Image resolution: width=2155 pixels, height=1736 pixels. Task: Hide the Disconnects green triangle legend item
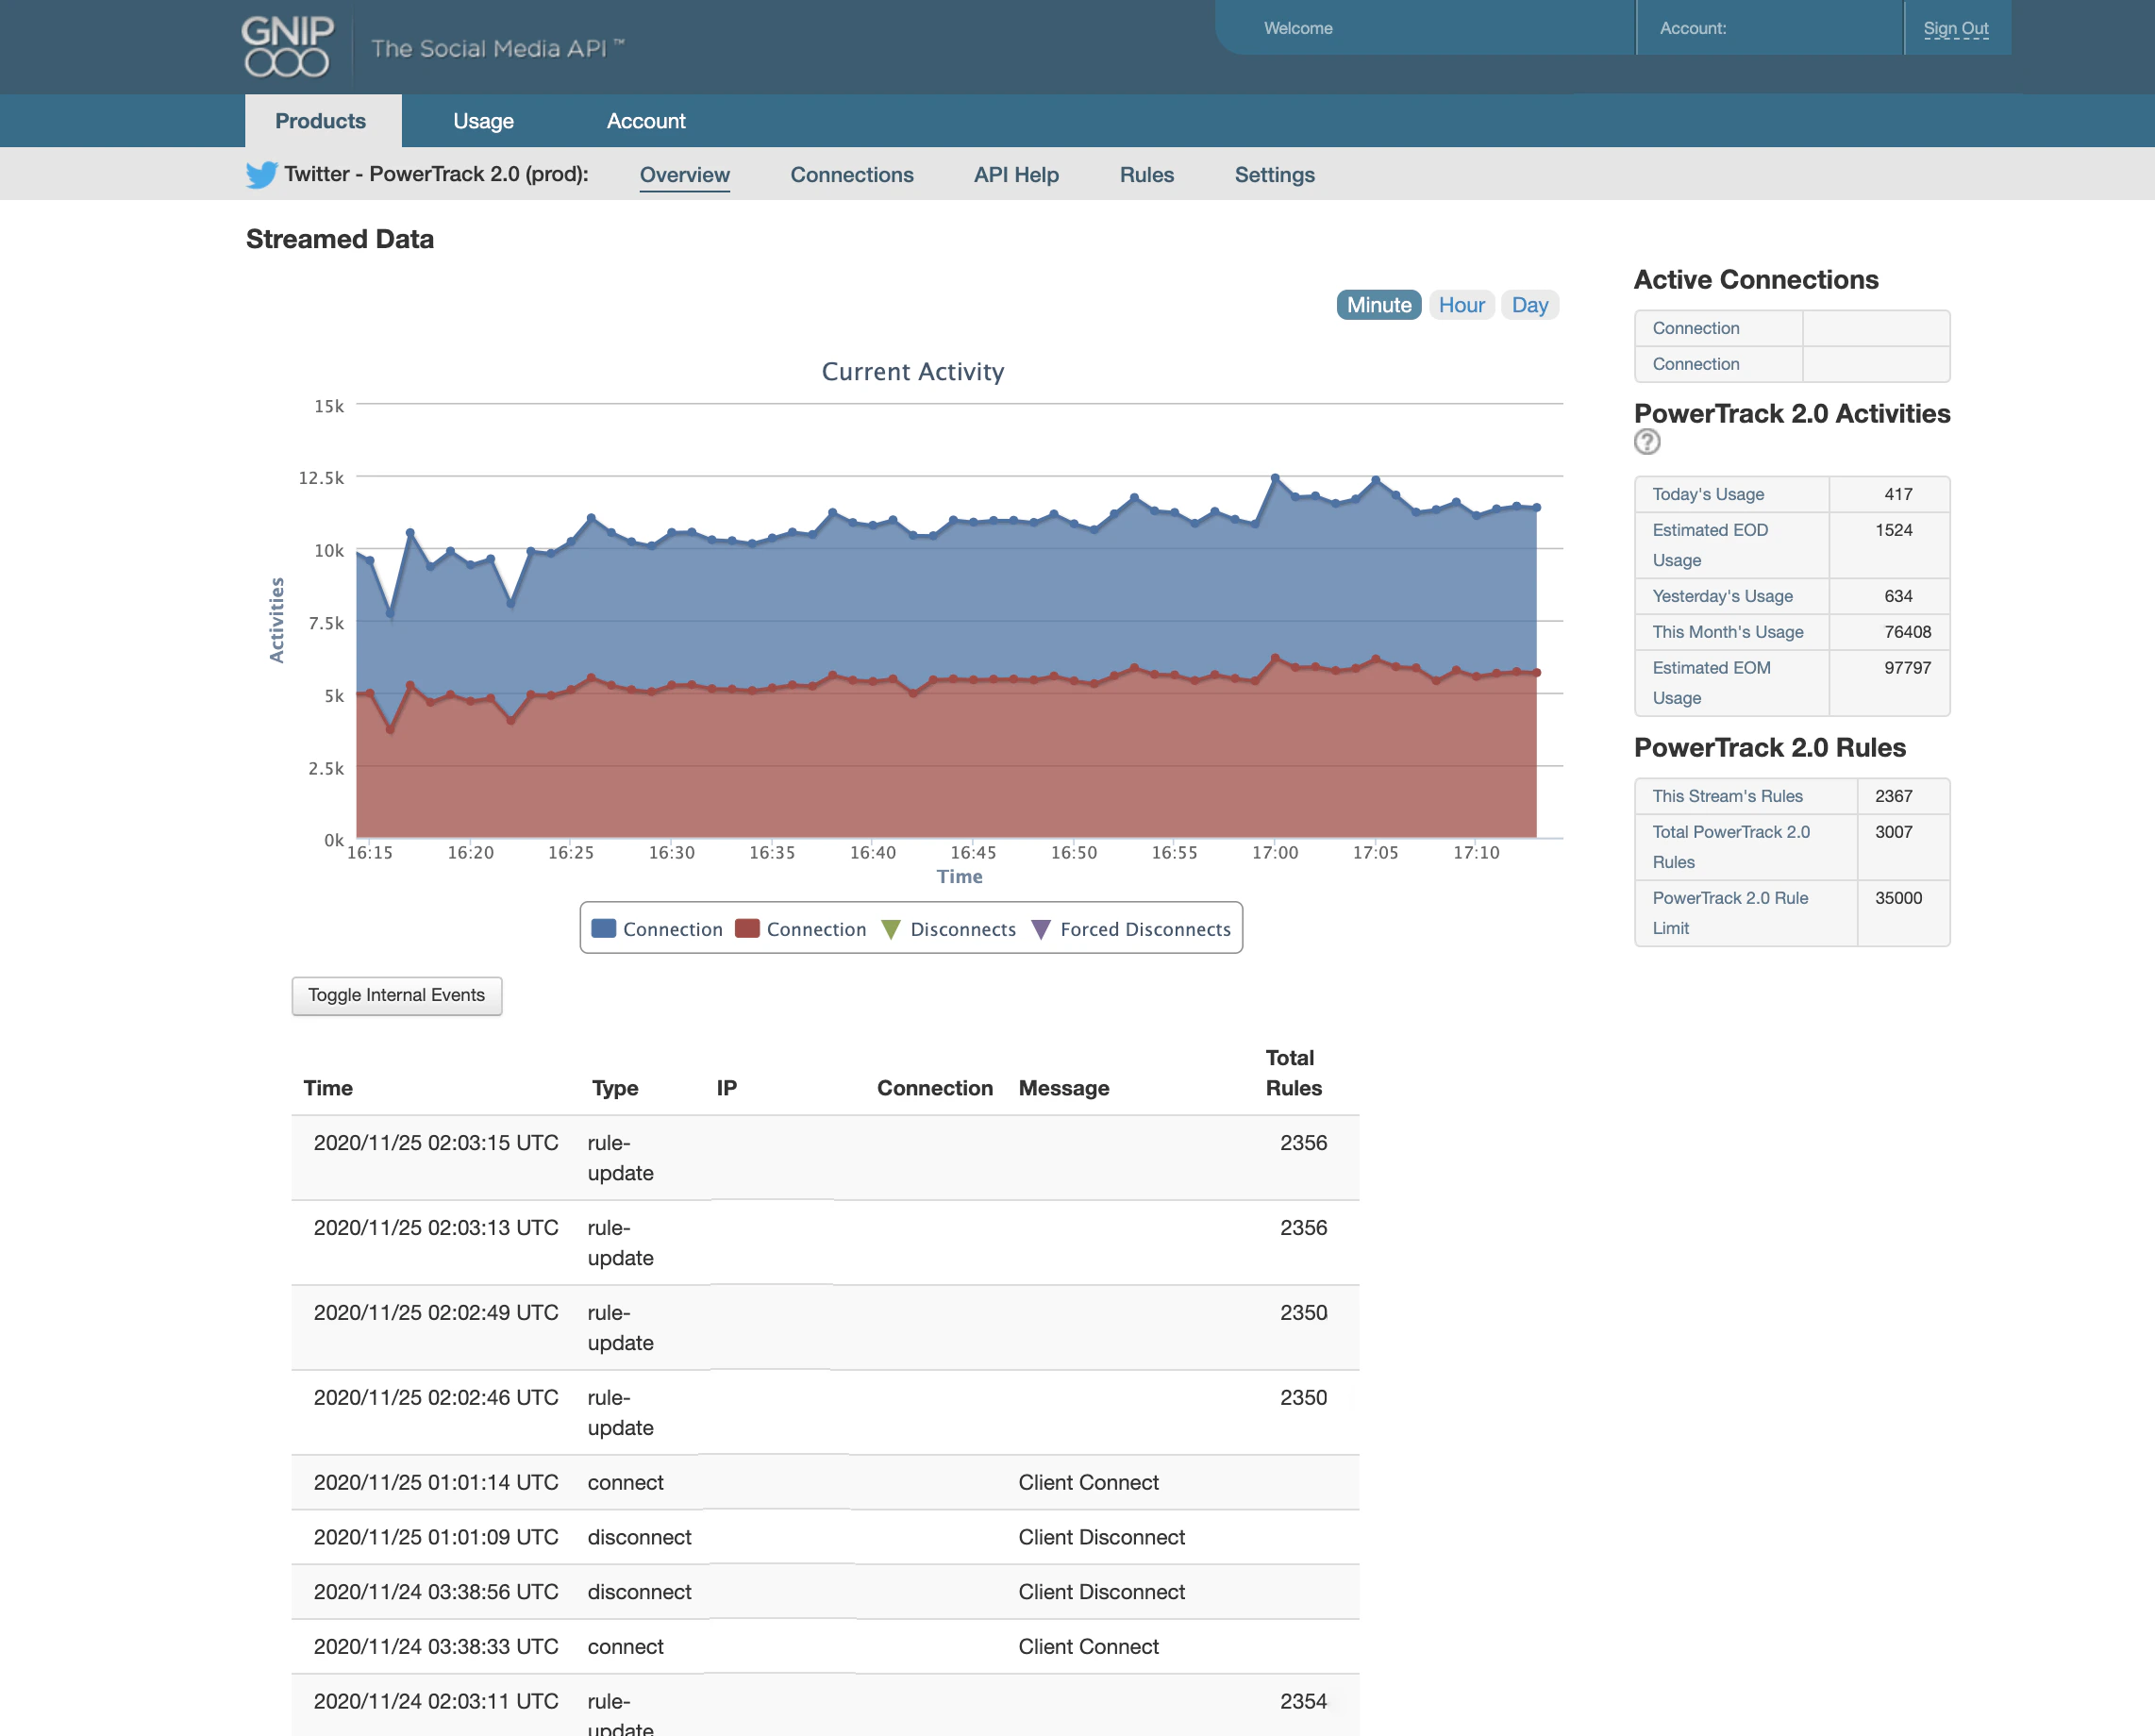point(891,929)
